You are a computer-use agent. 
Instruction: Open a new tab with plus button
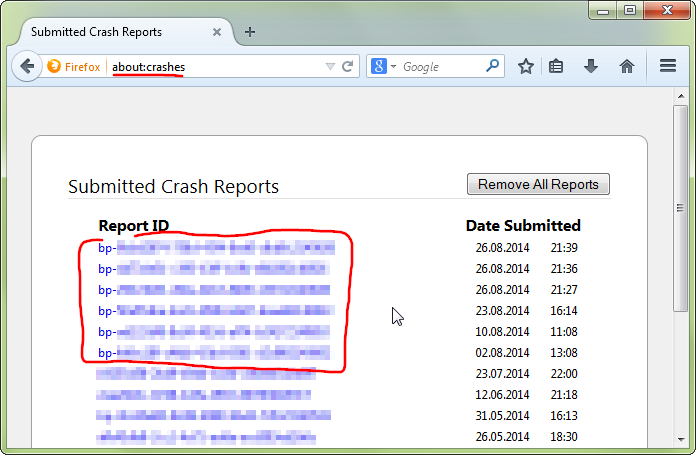[x=250, y=31]
